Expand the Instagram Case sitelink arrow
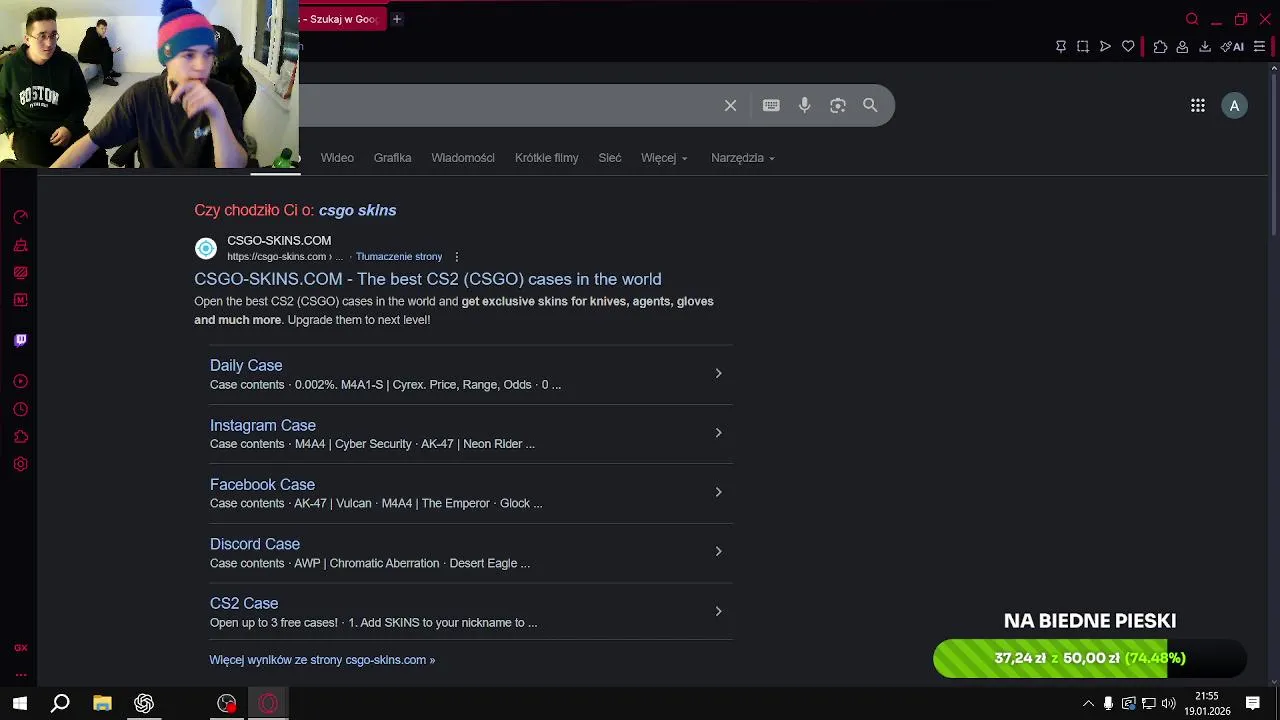1280x720 pixels. (x=718, y=433)
